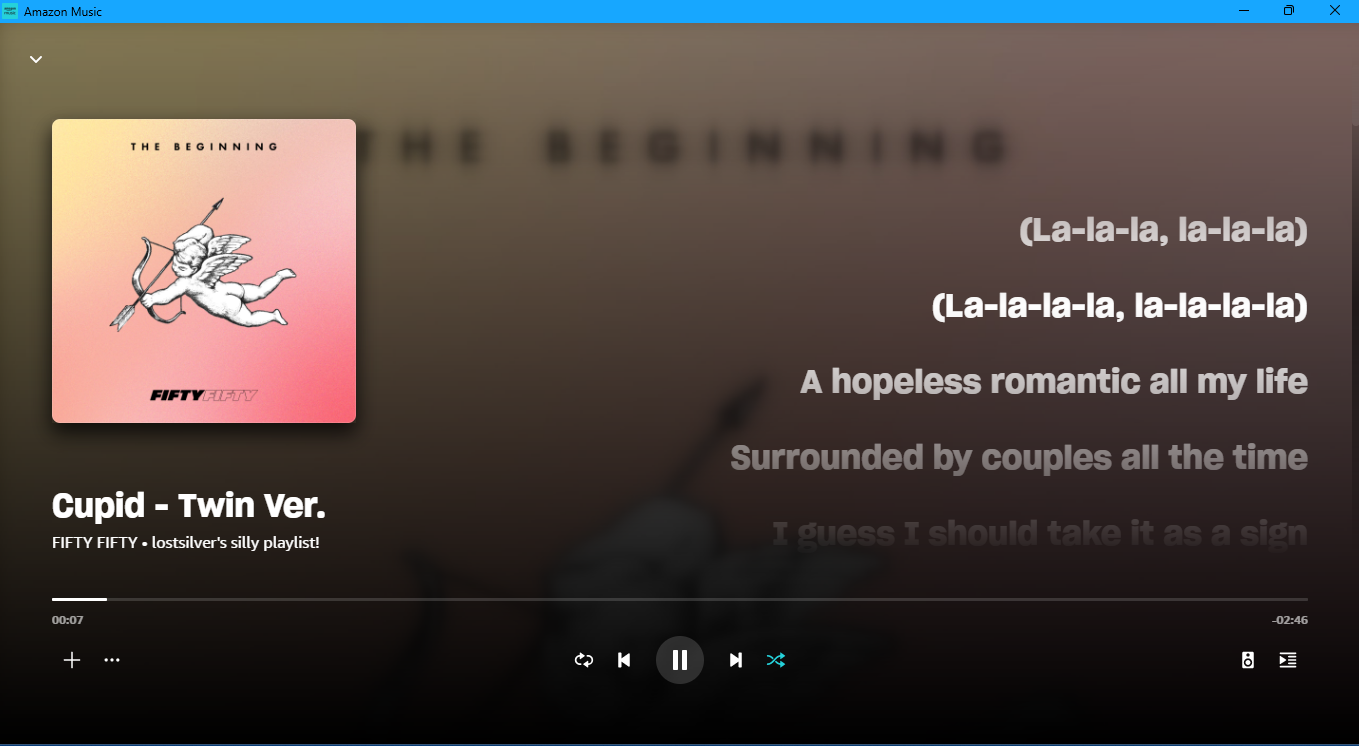The height and width of the screenshot is (746, 1359).
Task: Skip to the previous track
Action: point(624,660)
